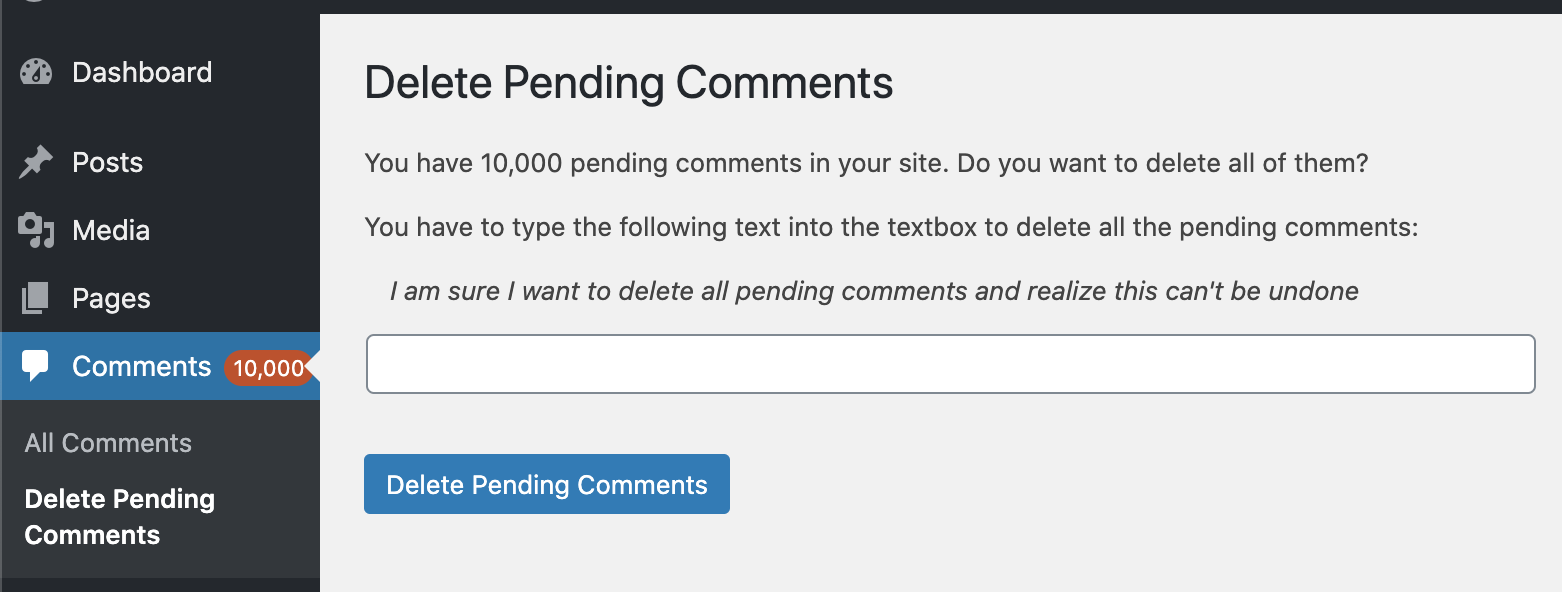Screen dimensions: 1562x592
Task: Click the Pages stacked sheets icon
Action: (x=36, y=298)
